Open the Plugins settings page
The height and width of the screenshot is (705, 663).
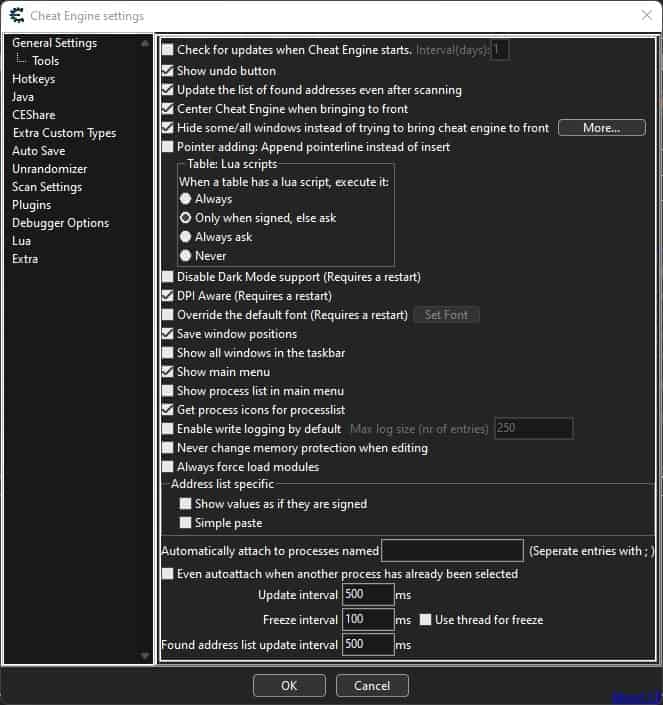click(x=31, y=205)
